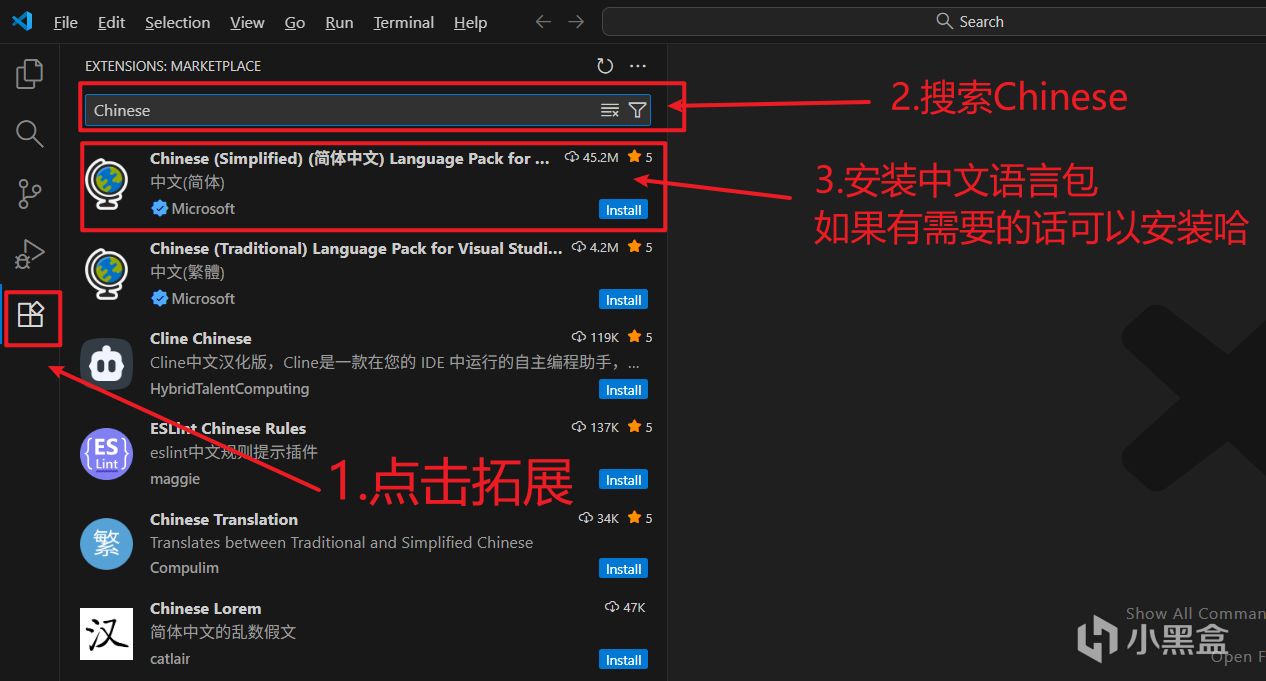
Task: Select the Chinese Lorem title
Action: pyautogui.click(x=206, y=608)
